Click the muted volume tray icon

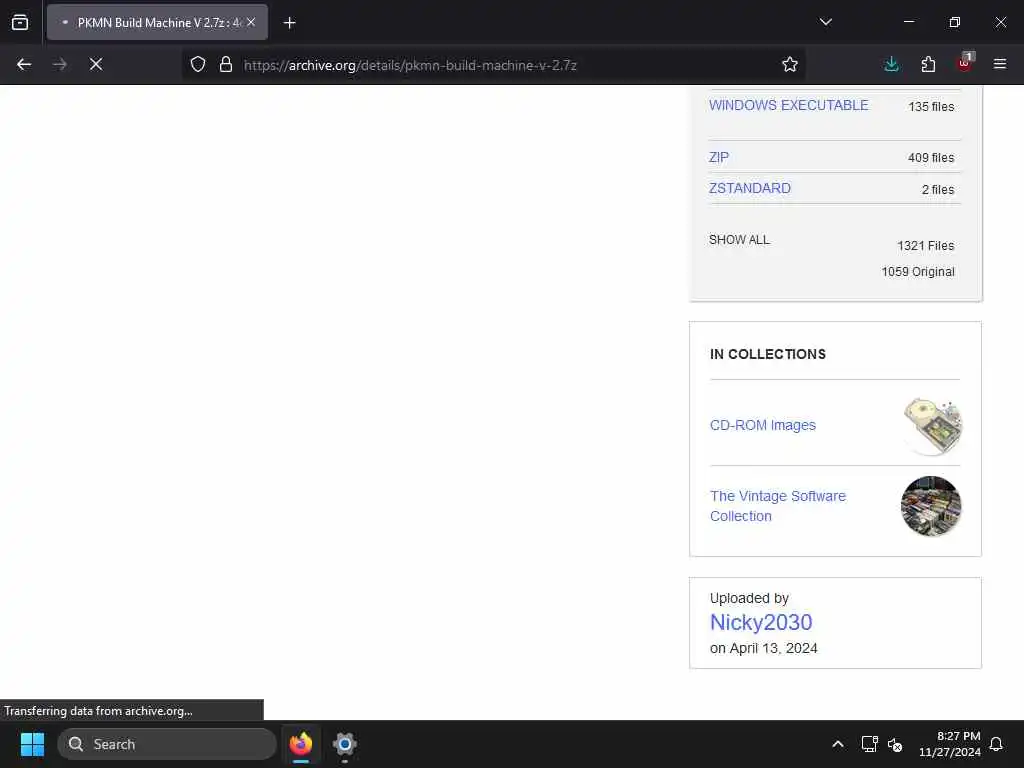click(x=895, y=744)
